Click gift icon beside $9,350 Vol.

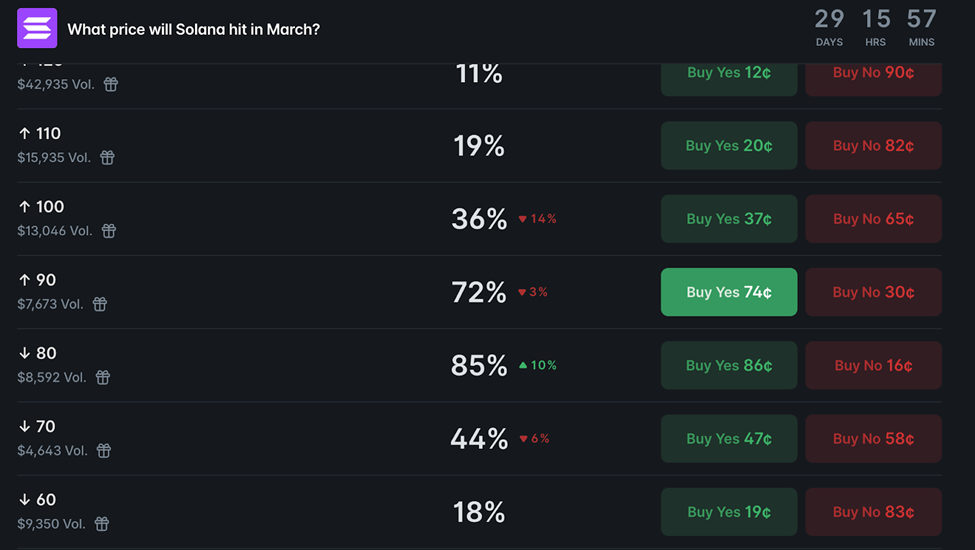[101, 524]
